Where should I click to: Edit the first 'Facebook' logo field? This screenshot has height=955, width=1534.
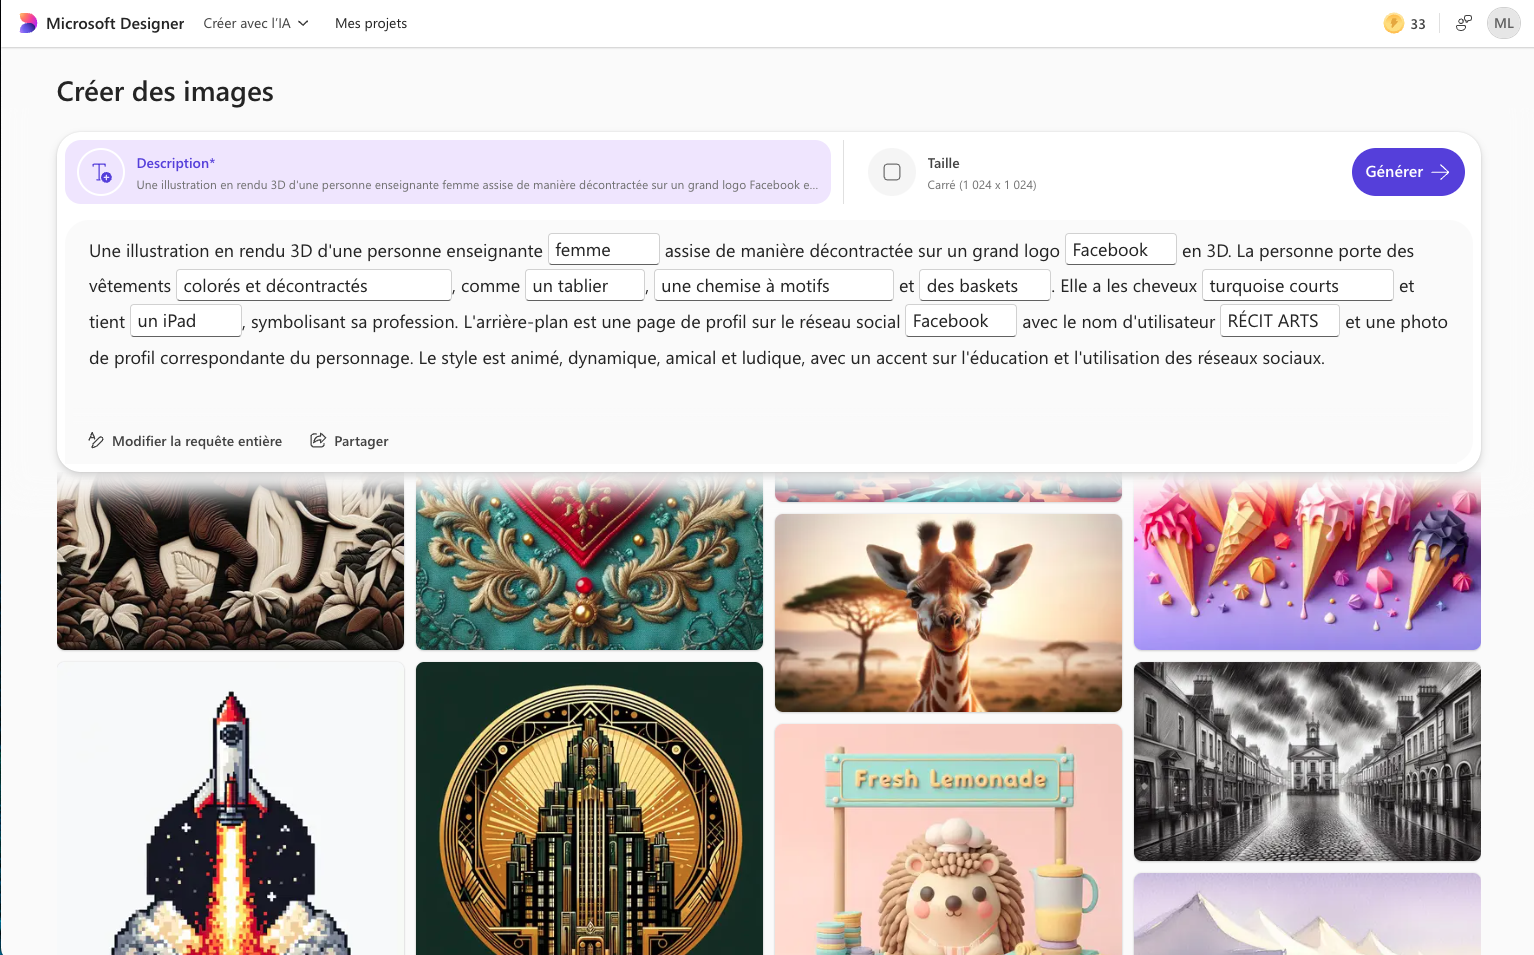pos(1120,250)
